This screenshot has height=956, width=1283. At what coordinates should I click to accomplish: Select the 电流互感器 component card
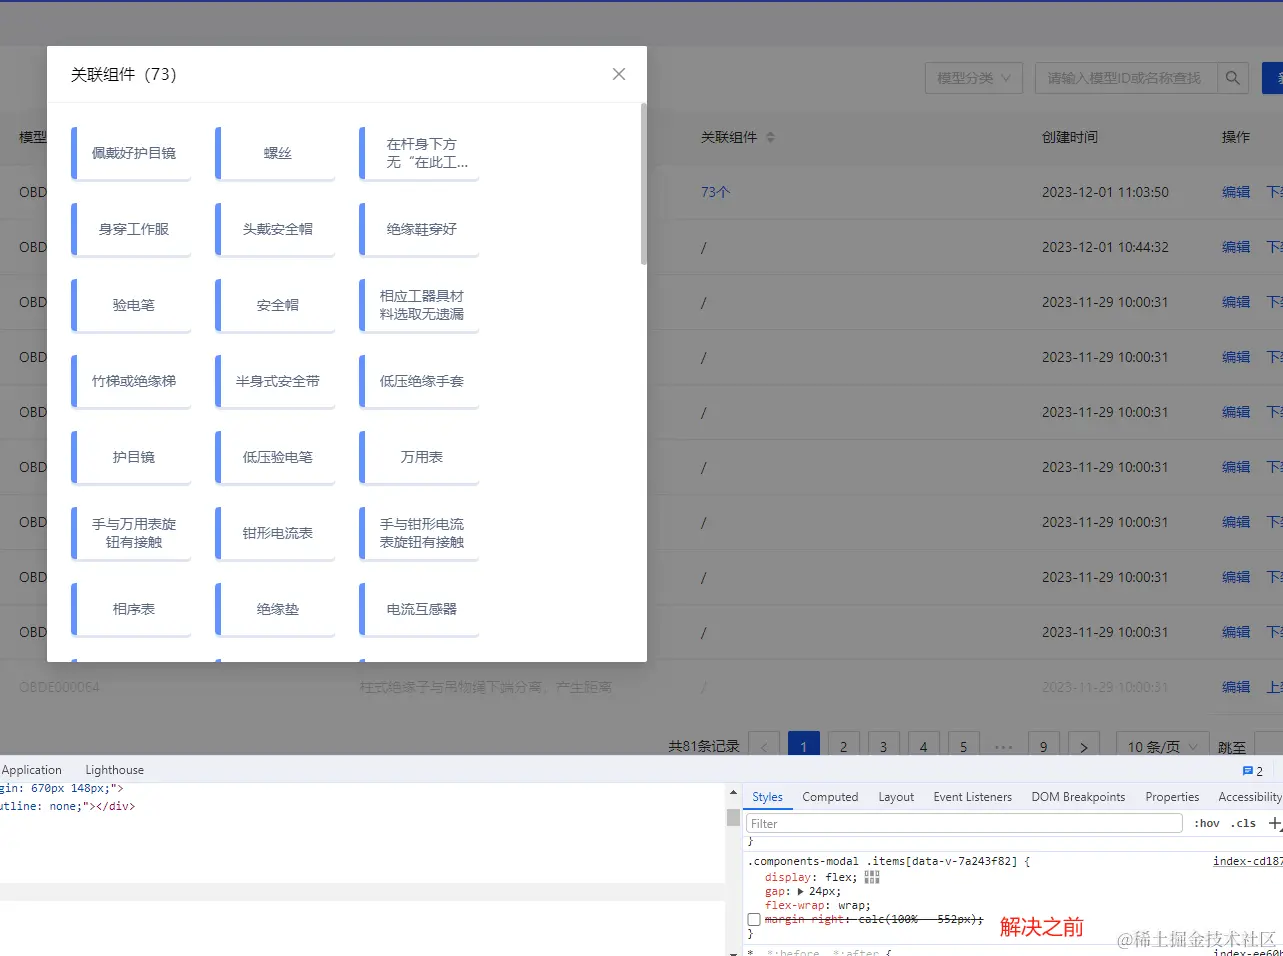[419, 609]
